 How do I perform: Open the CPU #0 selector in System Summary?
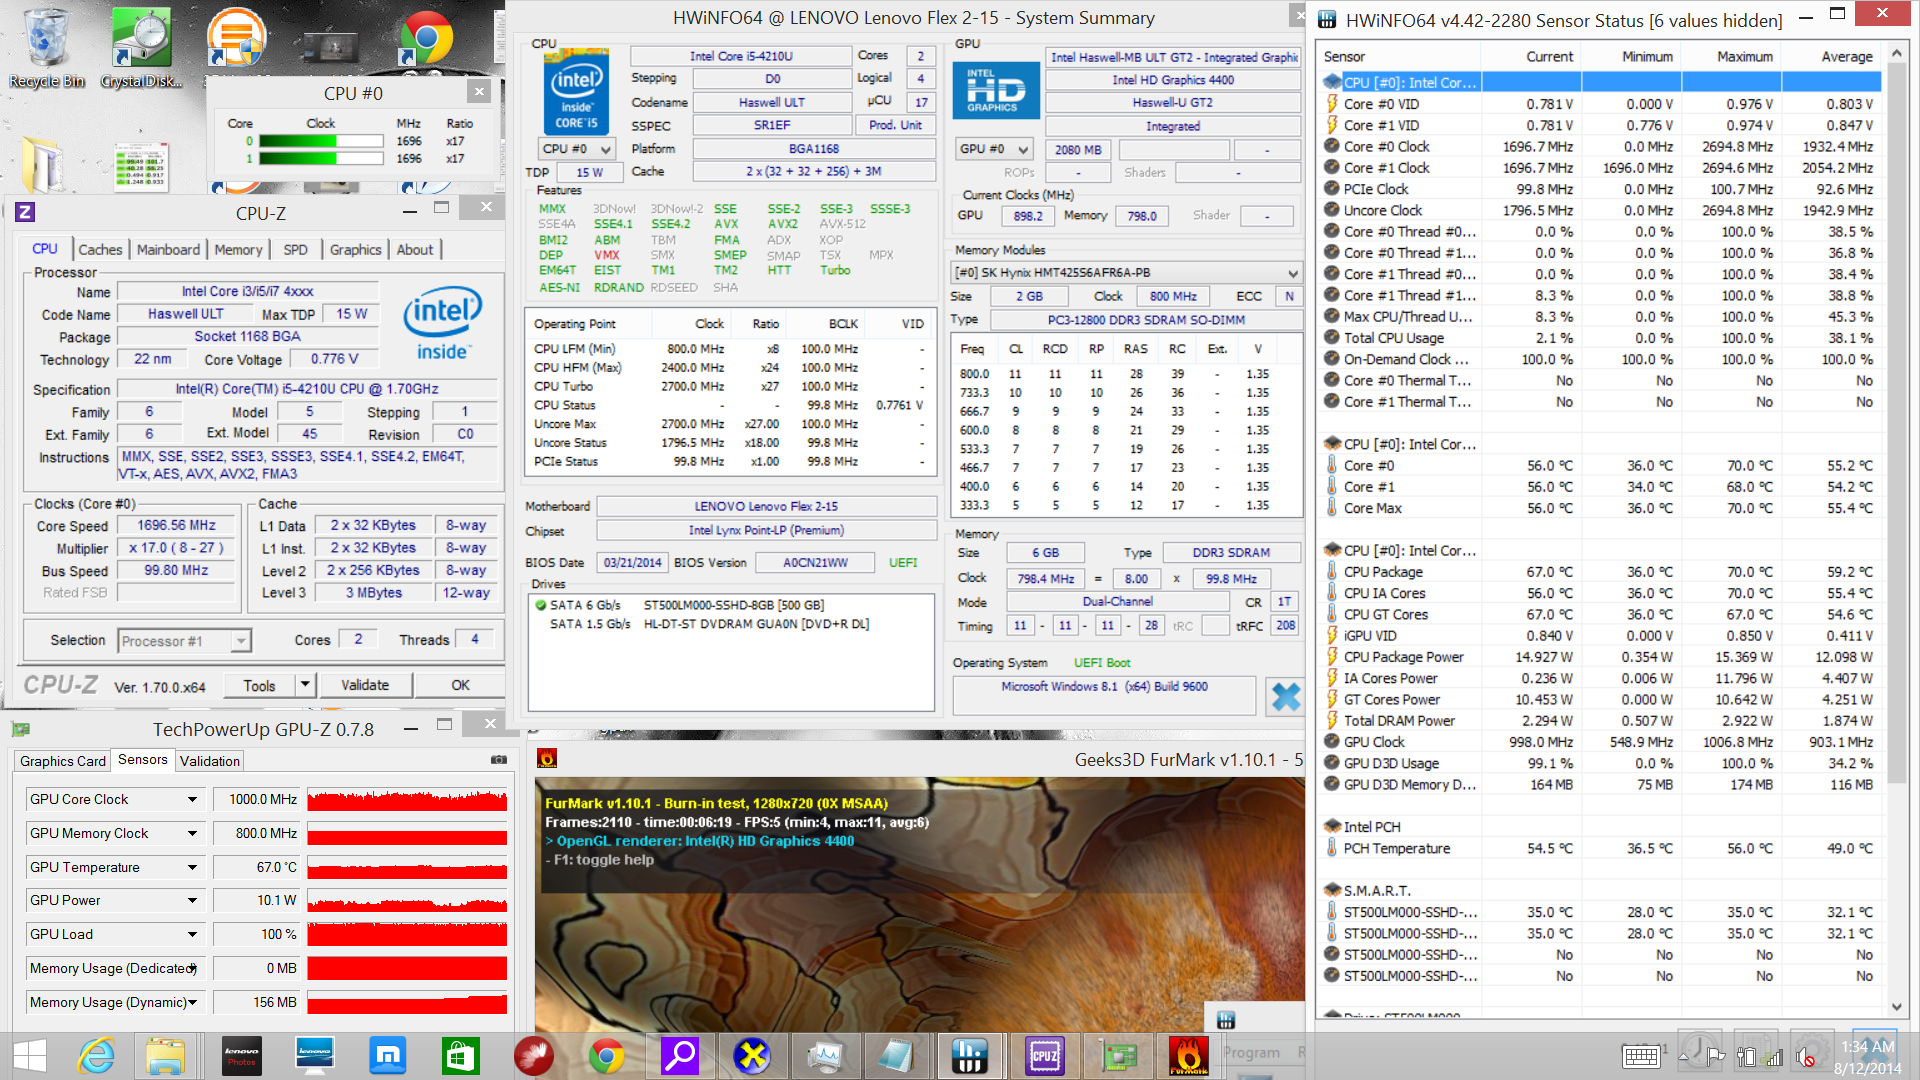(577, 149)
